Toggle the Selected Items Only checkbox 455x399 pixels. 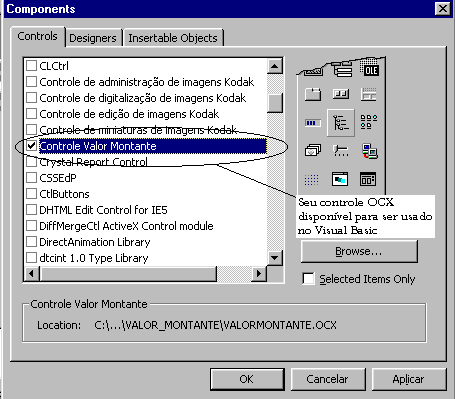tap(308, 279)
